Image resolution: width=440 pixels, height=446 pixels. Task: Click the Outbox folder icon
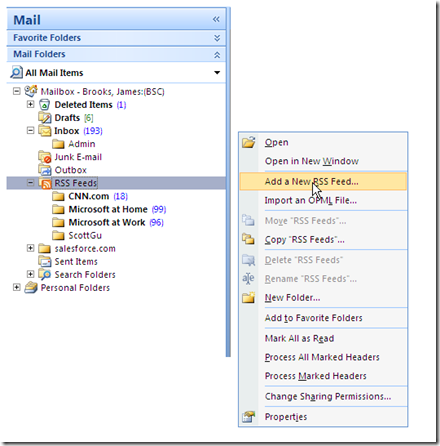[x=45, y=170]
